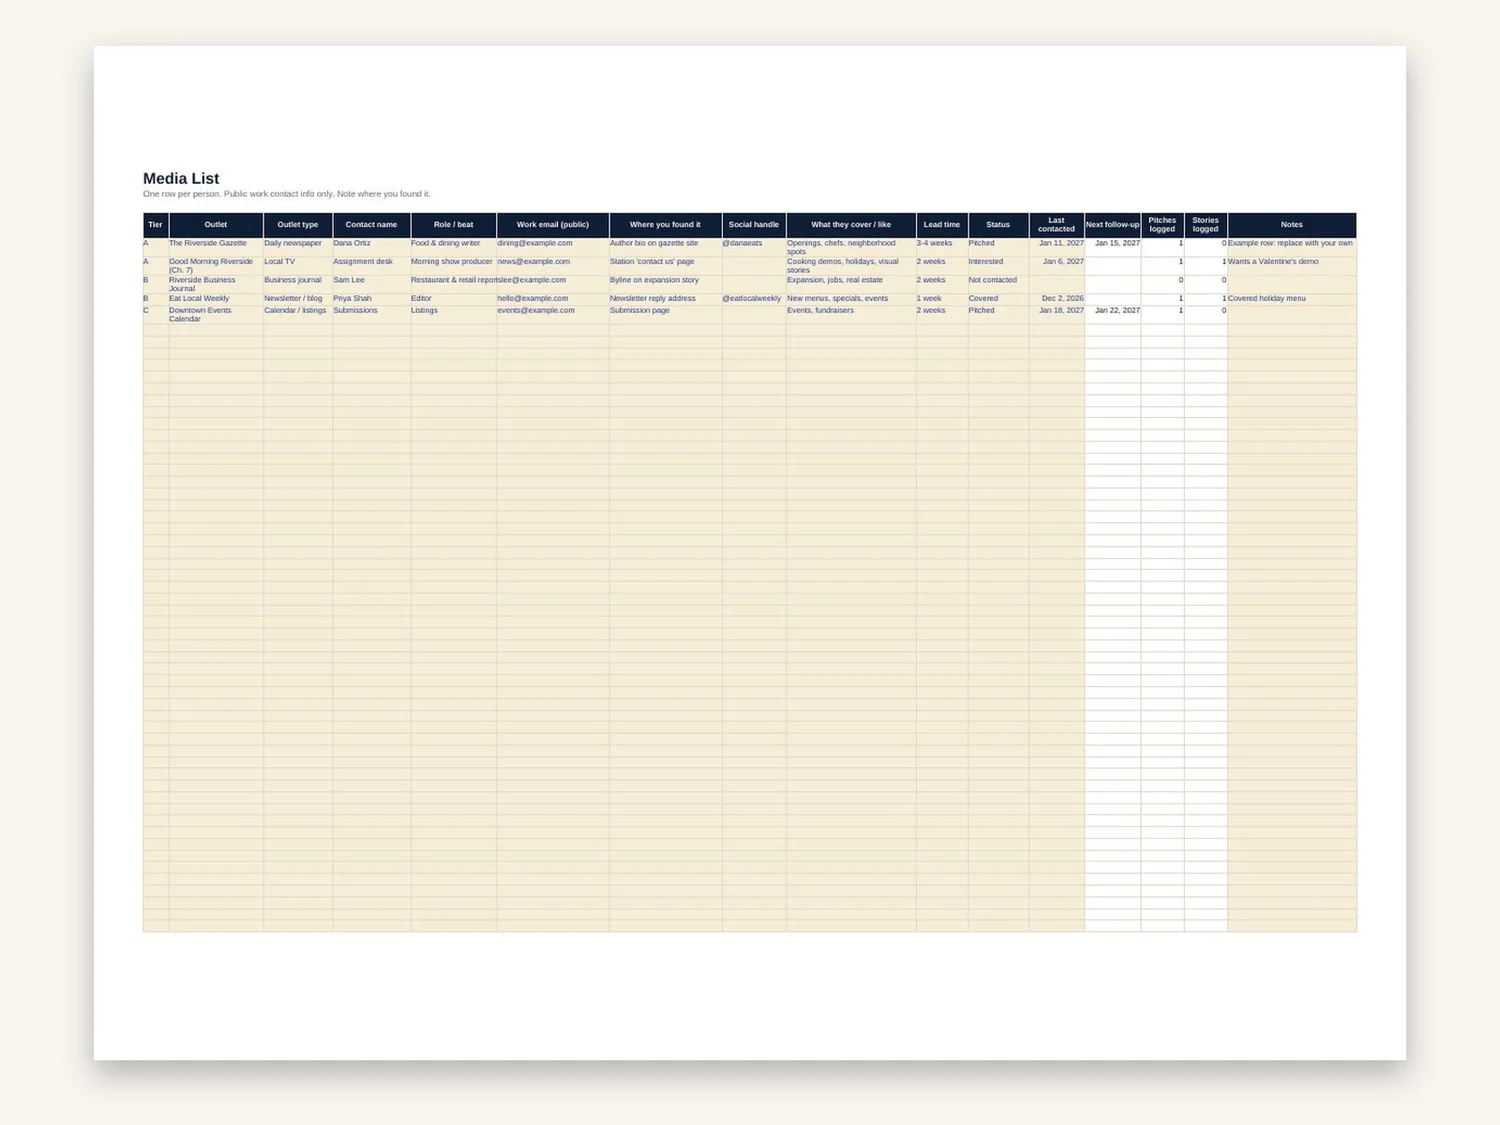The width and height of the screenshot is (1500, 1125).
Task: Select the 'Covered holiday menu' note cell
Action: 1292,299
